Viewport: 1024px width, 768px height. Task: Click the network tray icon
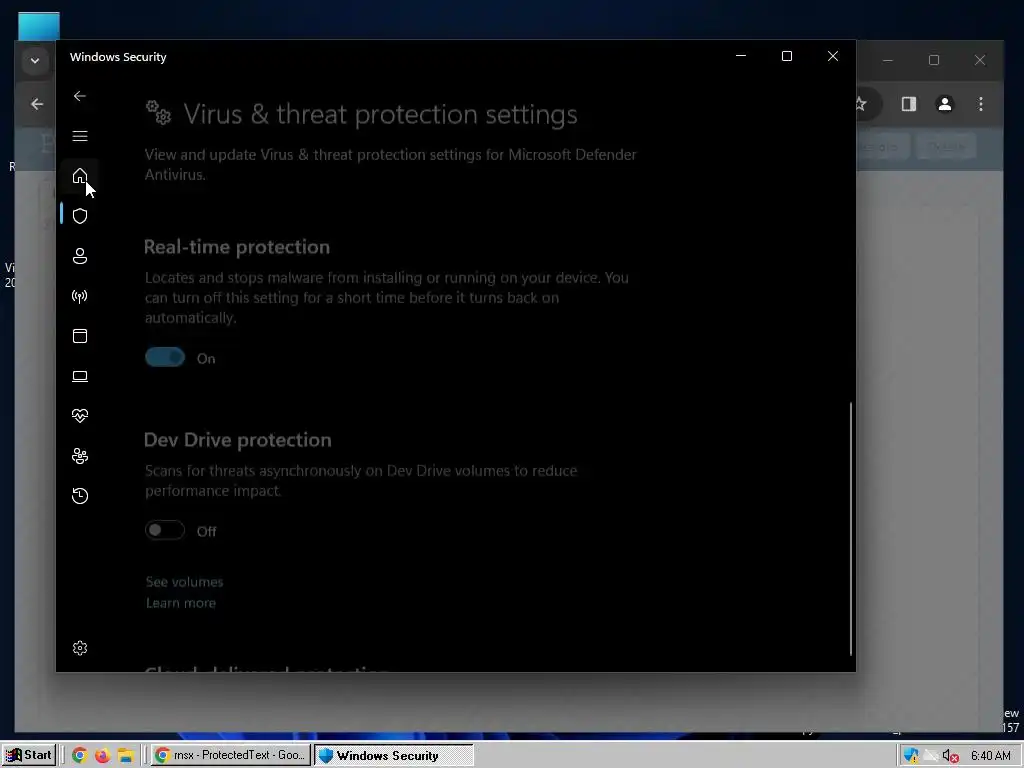(x=931, y=756)
